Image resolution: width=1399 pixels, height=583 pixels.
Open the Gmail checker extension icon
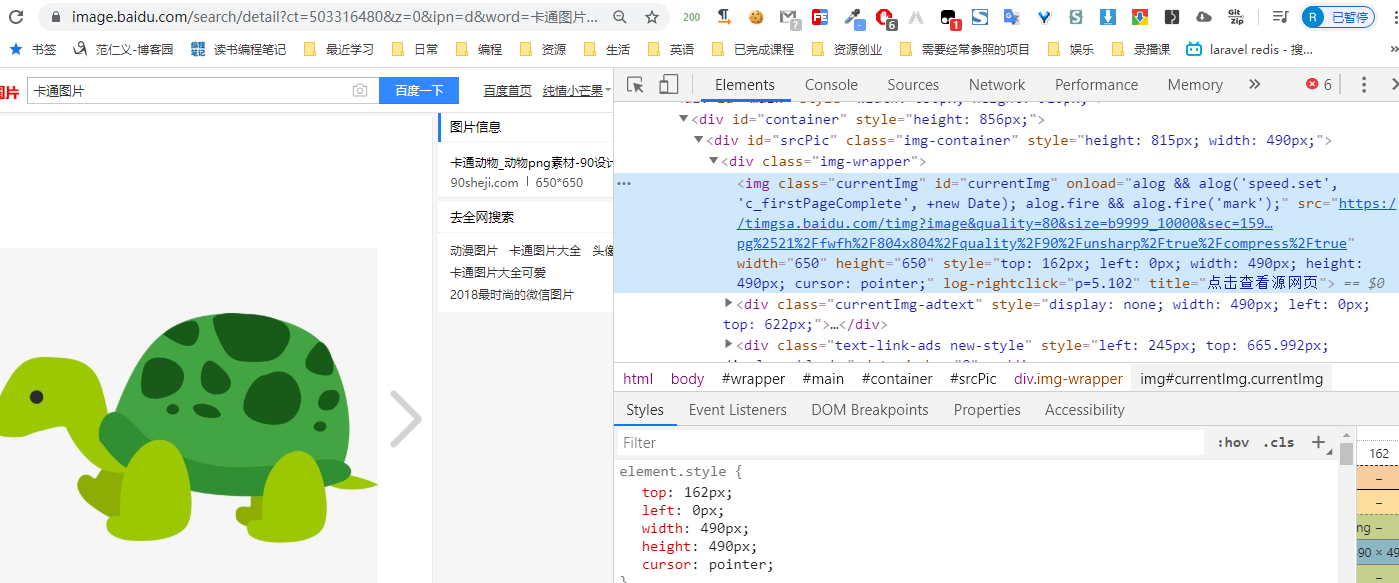[788, 17]
